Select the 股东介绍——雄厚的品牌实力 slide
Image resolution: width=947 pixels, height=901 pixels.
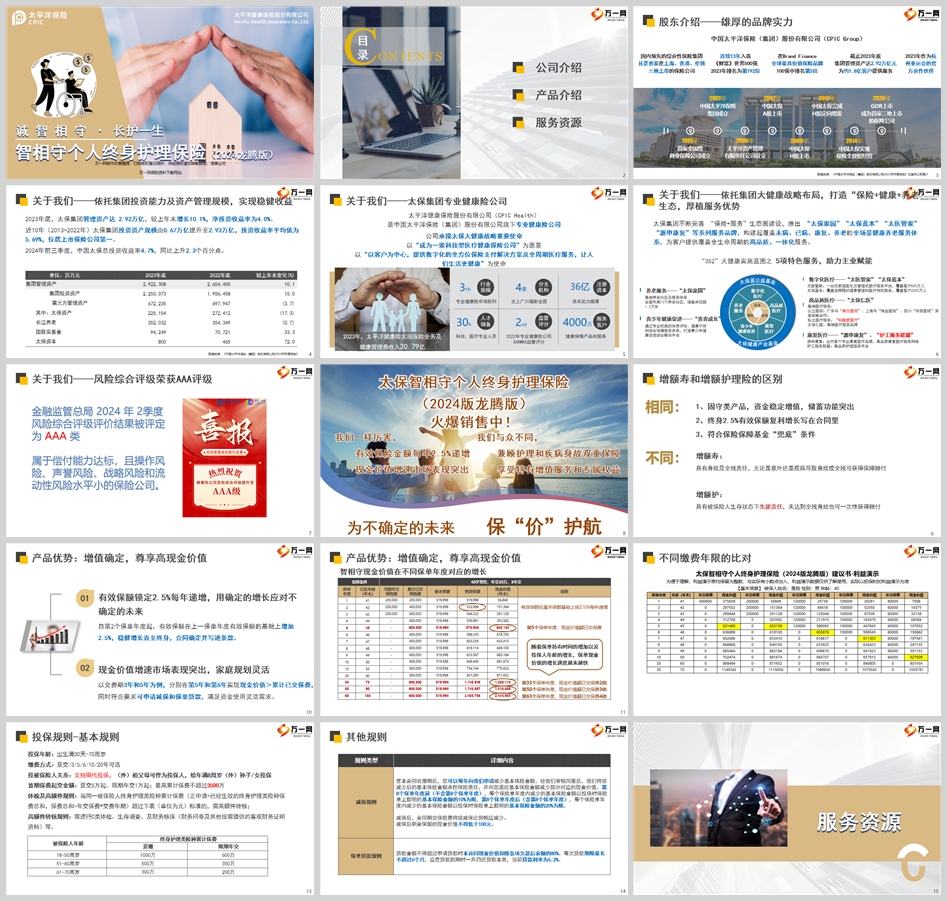[x=787, y=92]
